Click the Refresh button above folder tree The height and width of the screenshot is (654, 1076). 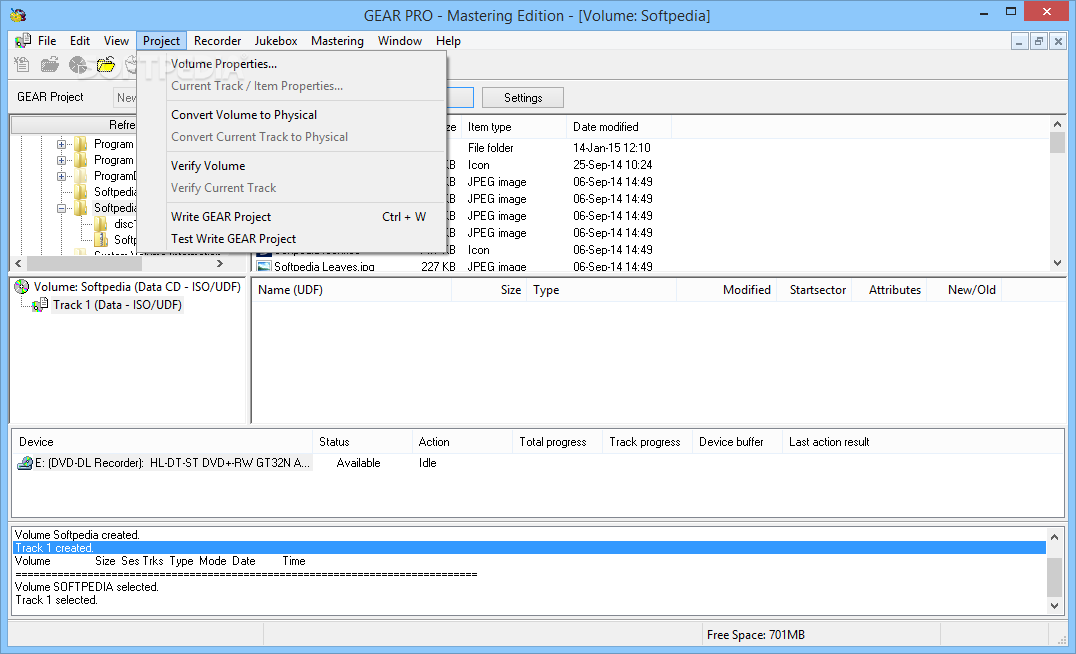click(74, 125)
